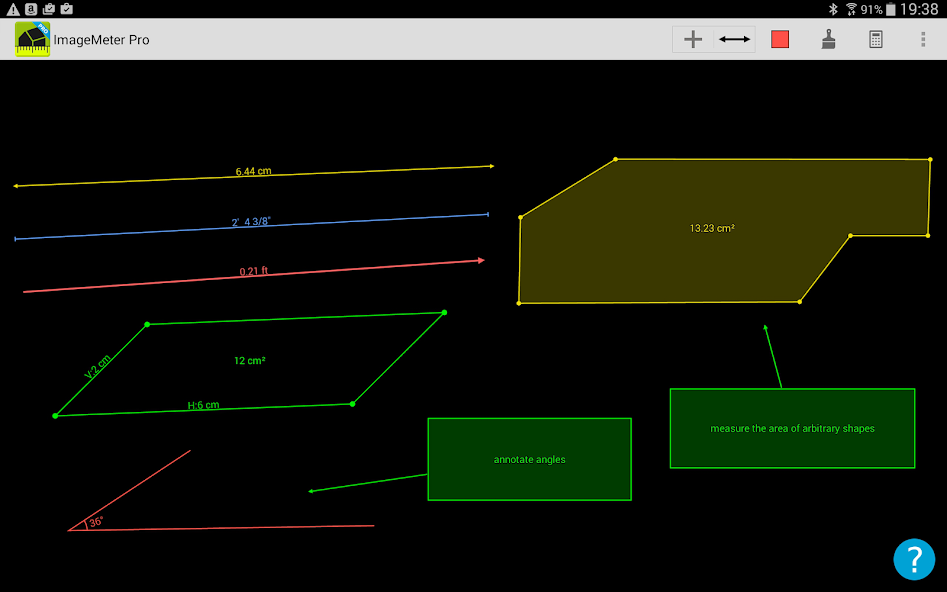This screenshot has height=592, width=947.
Task: Open the calculator icon
Action: coord(875,39)
